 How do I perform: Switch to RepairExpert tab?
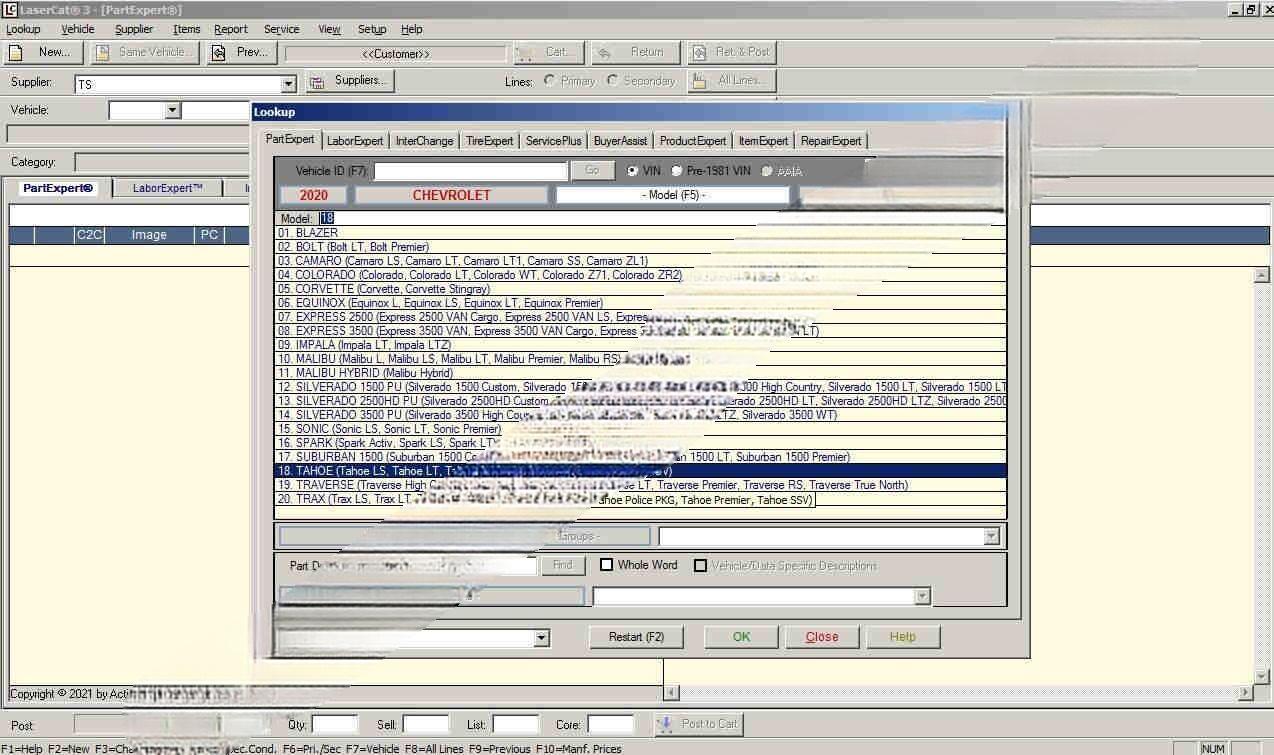coord(831,141)
